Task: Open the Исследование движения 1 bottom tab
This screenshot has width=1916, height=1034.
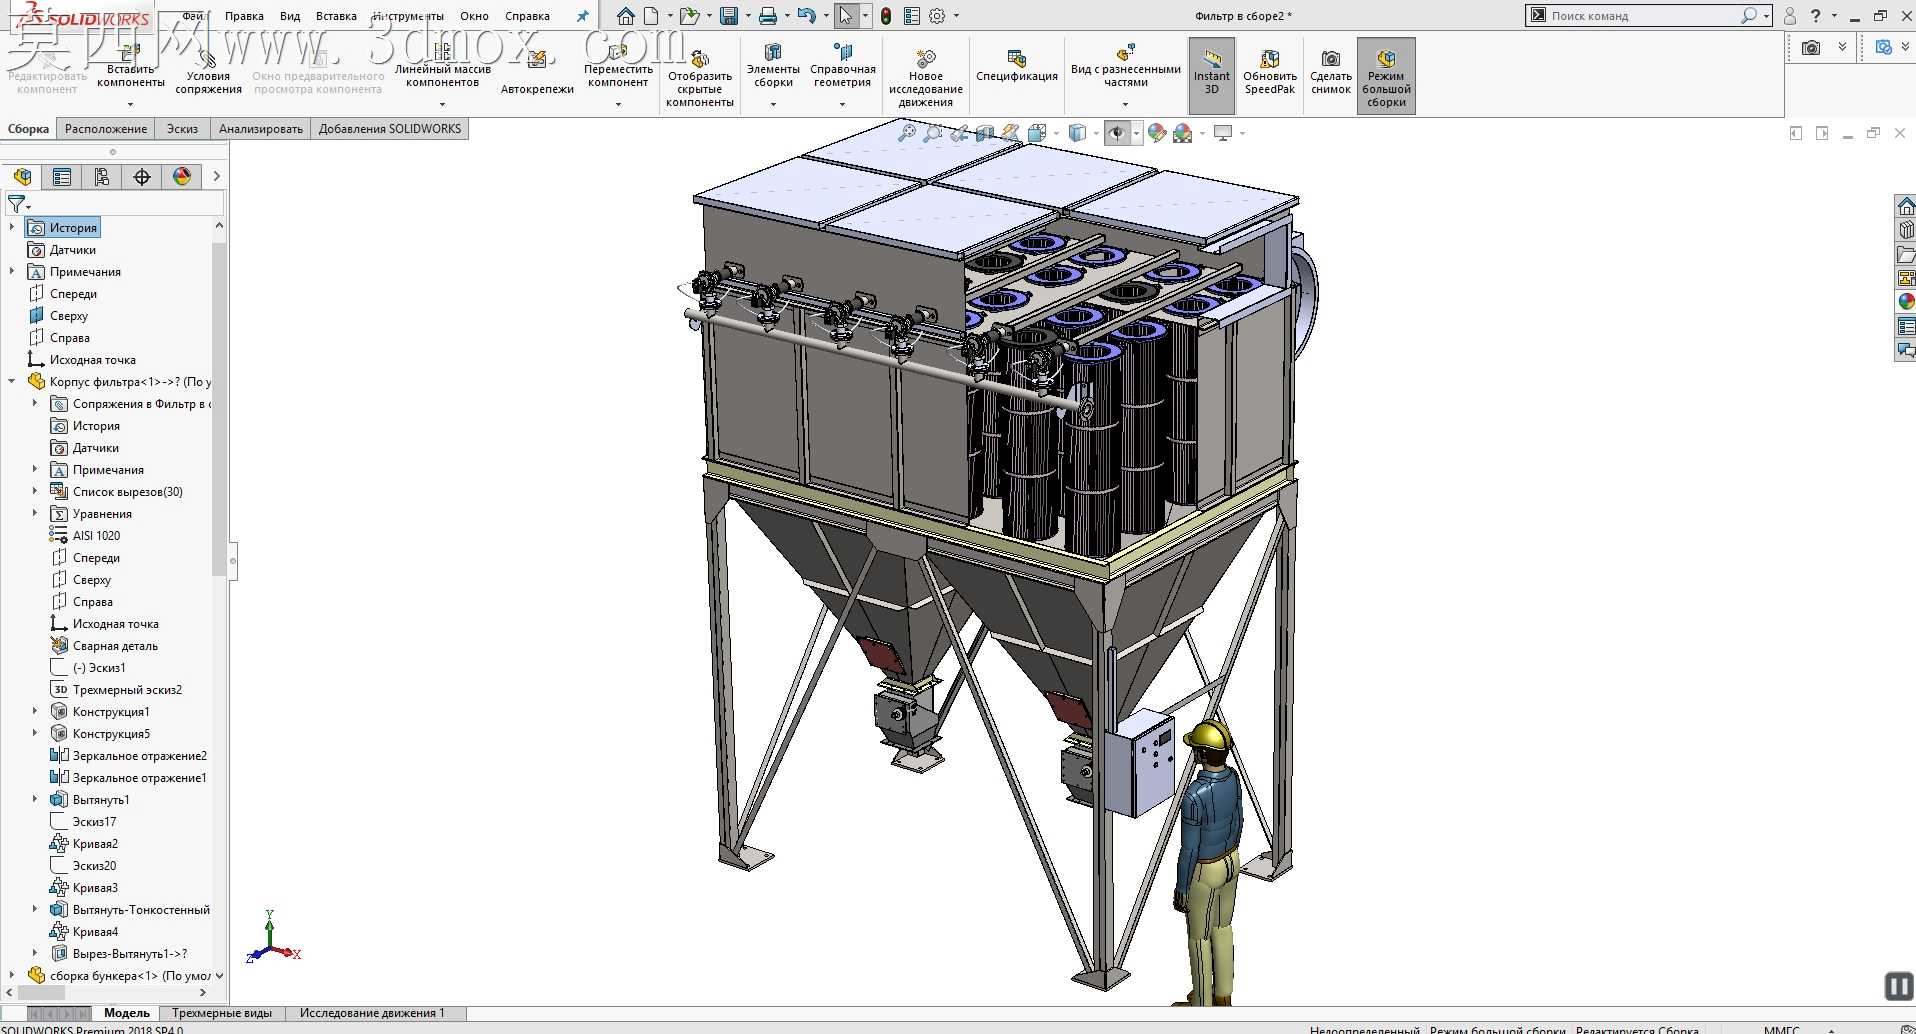Action: (372, 1013)
